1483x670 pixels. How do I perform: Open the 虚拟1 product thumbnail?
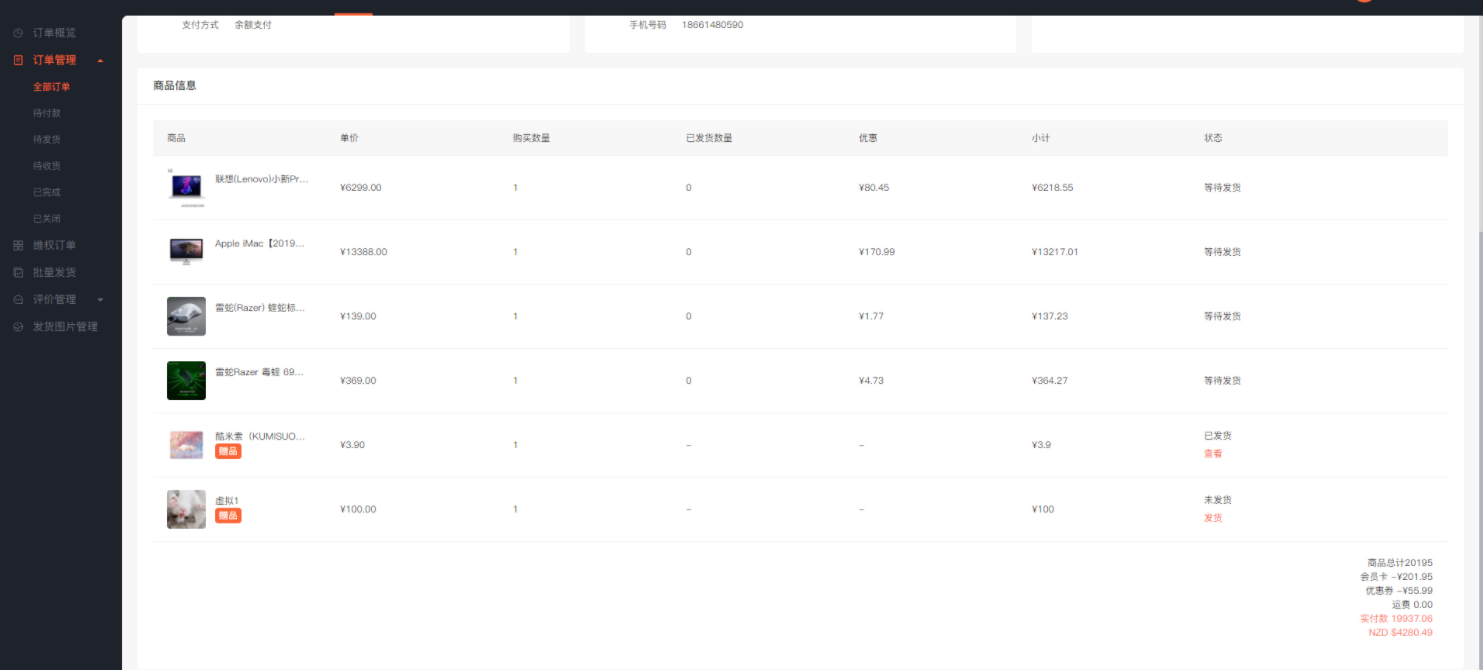(x=186, y=509)
